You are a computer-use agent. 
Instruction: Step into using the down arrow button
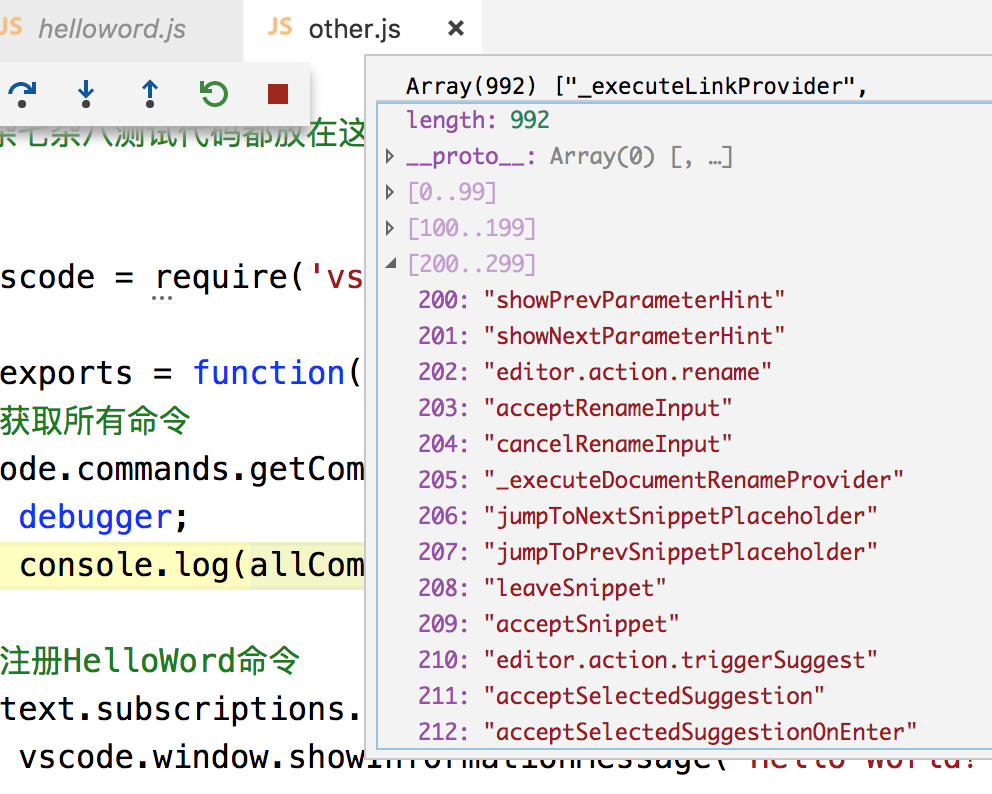point(86,94)
